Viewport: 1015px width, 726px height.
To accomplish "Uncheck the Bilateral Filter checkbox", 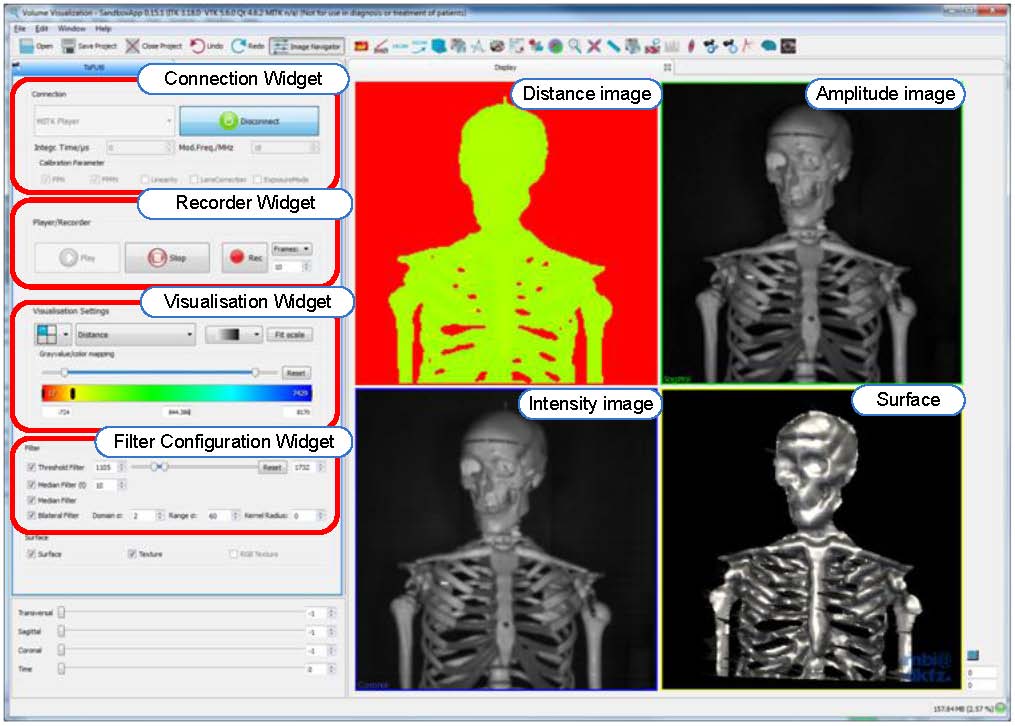I will click(x=32, y=516).
